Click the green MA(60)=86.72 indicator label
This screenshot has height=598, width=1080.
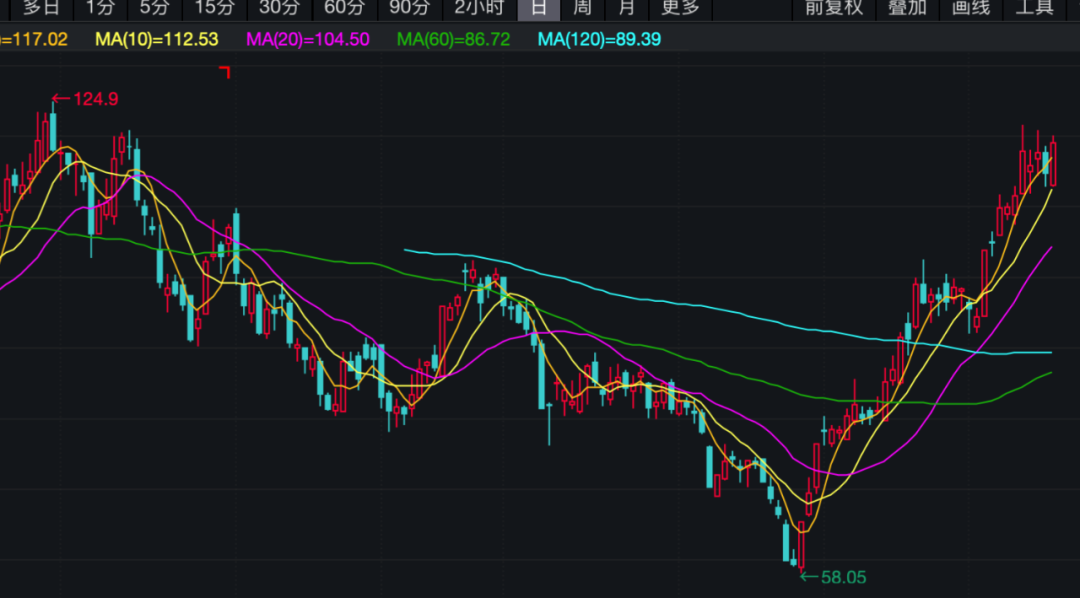pos(453,40)
